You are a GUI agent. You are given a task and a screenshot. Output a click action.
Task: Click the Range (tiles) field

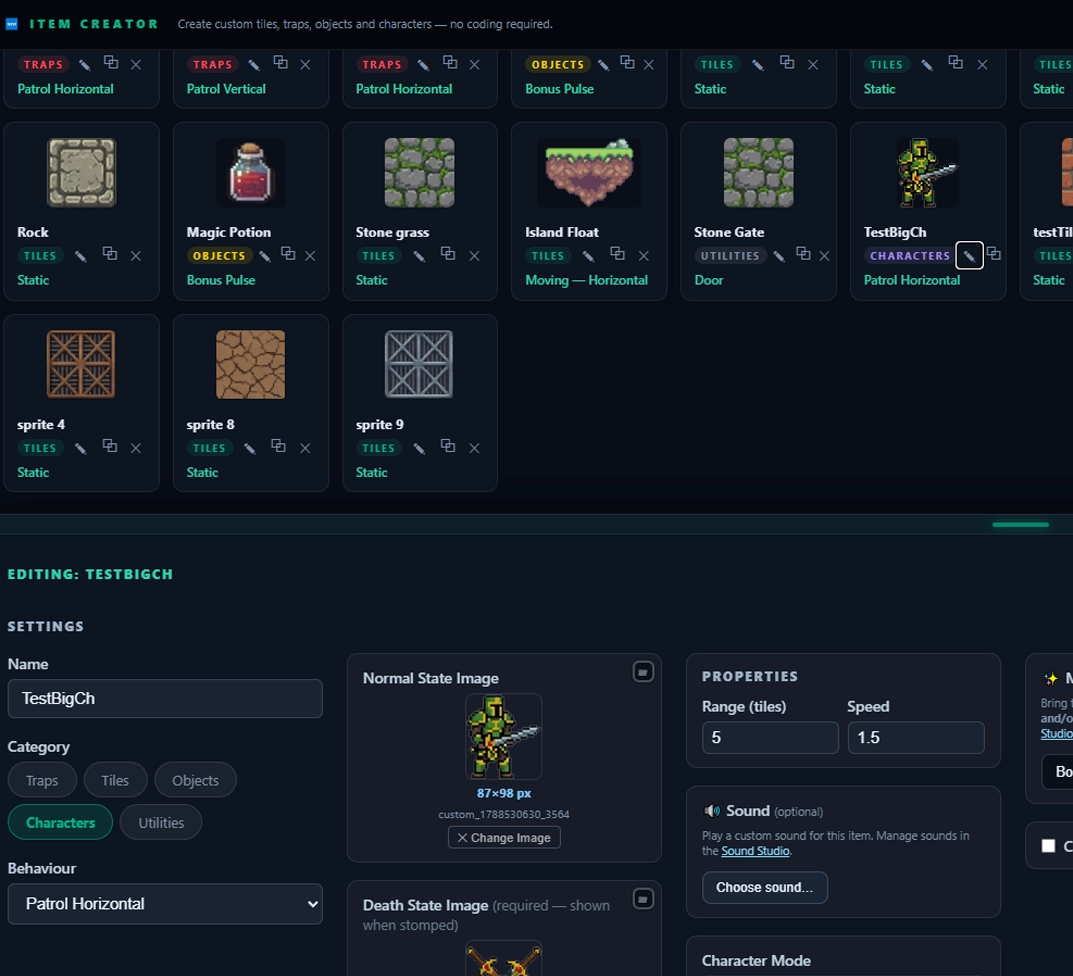tap(770, 738)
